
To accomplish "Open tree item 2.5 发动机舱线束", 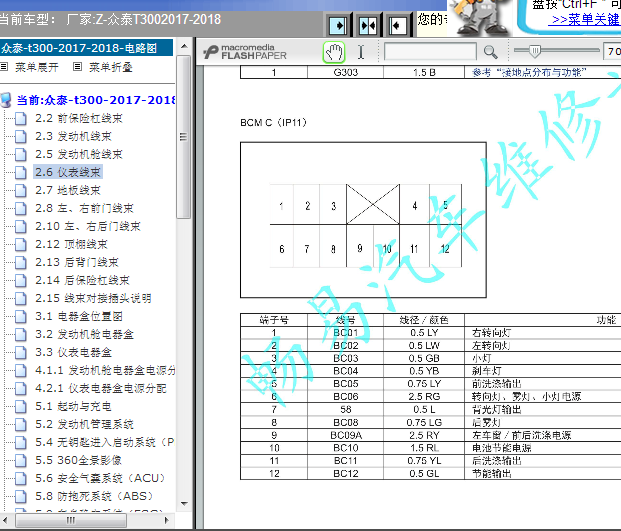I will 79,154.
